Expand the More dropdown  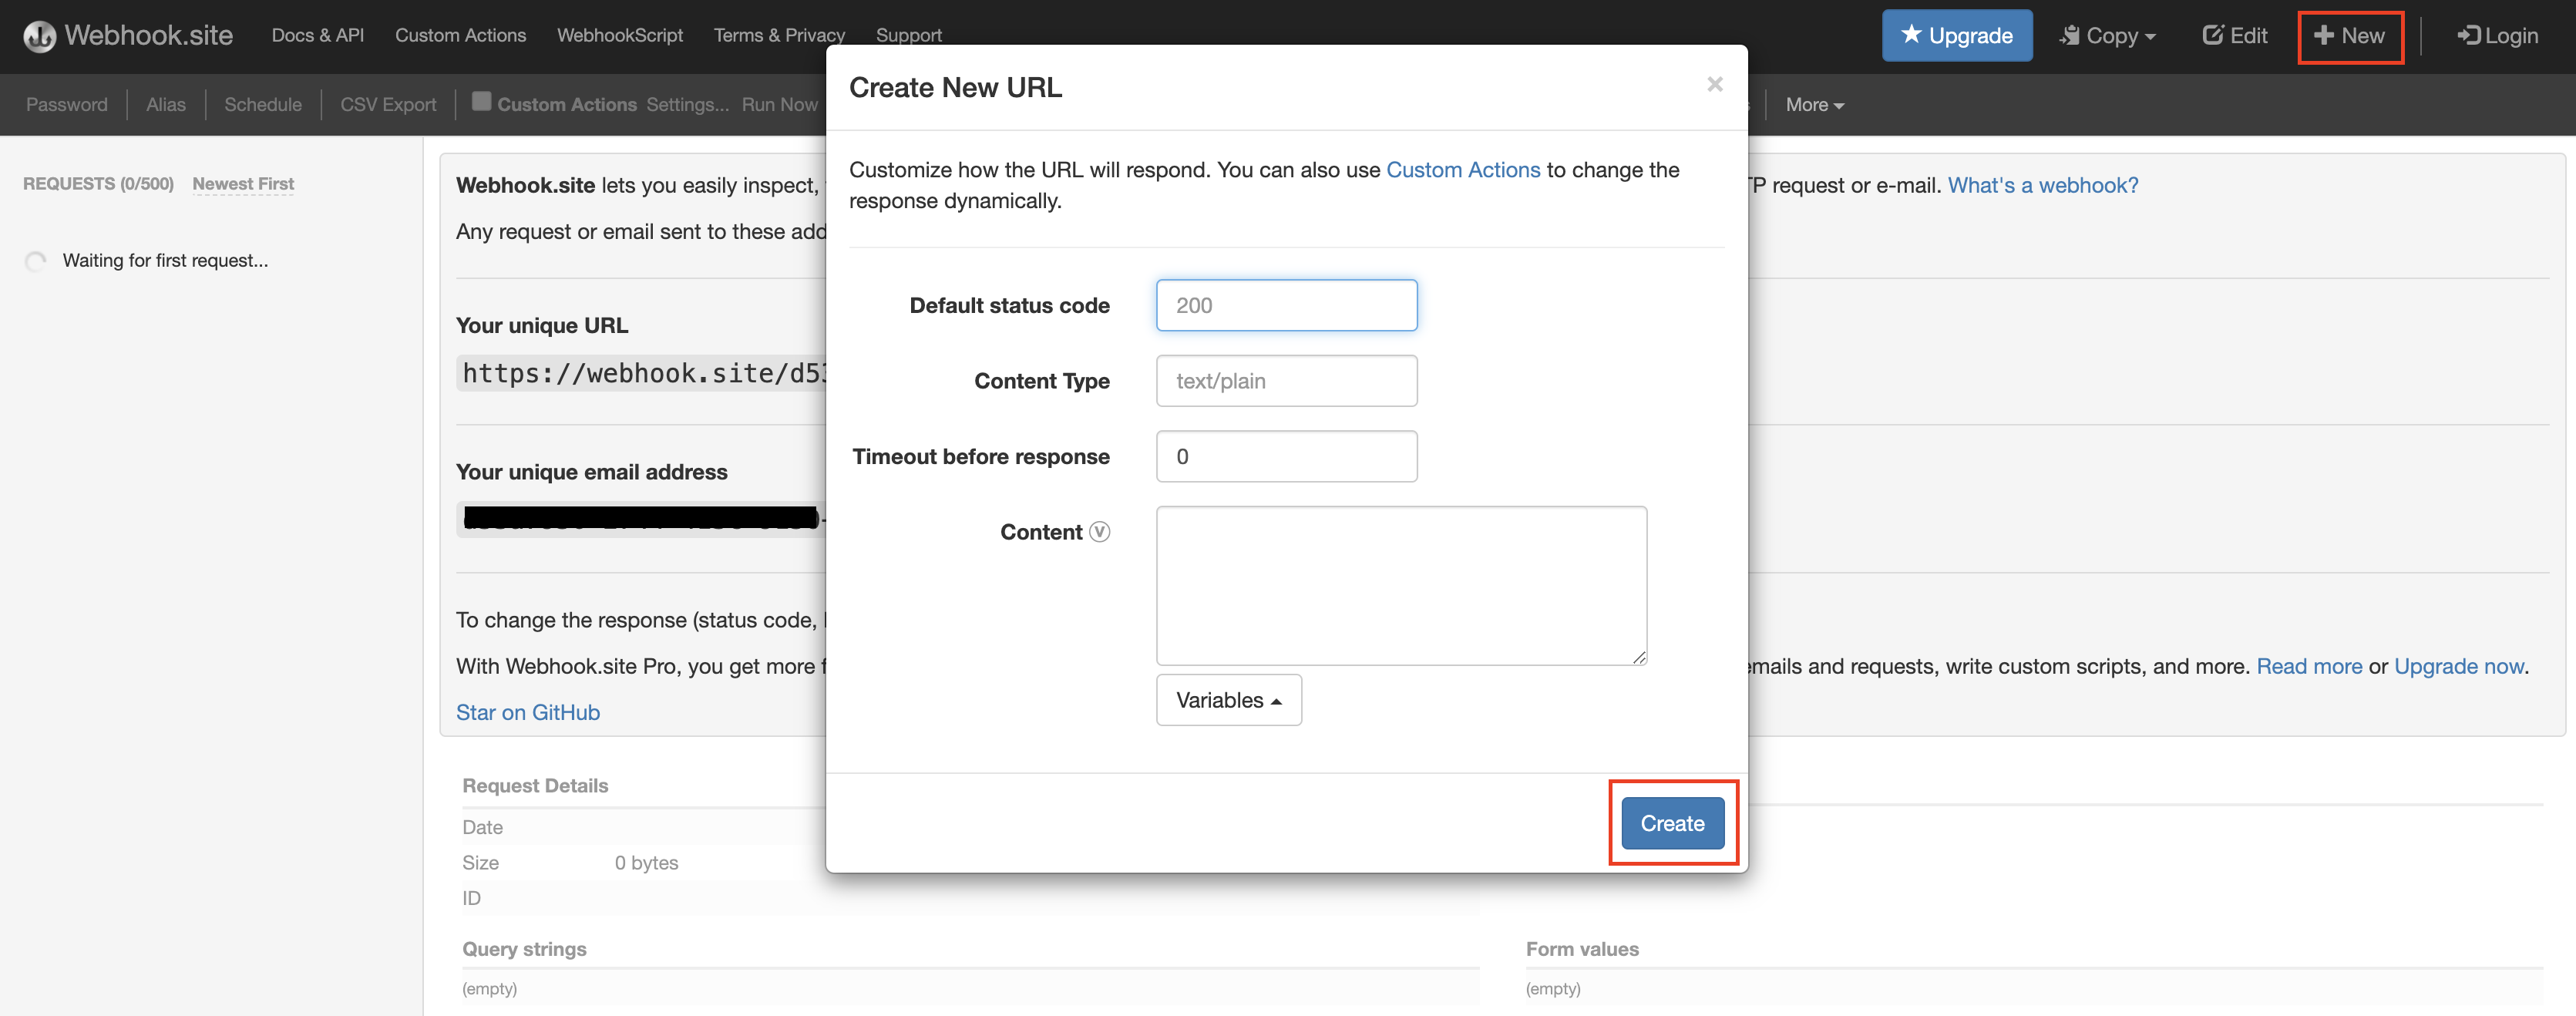click(x=1814, y=104)
